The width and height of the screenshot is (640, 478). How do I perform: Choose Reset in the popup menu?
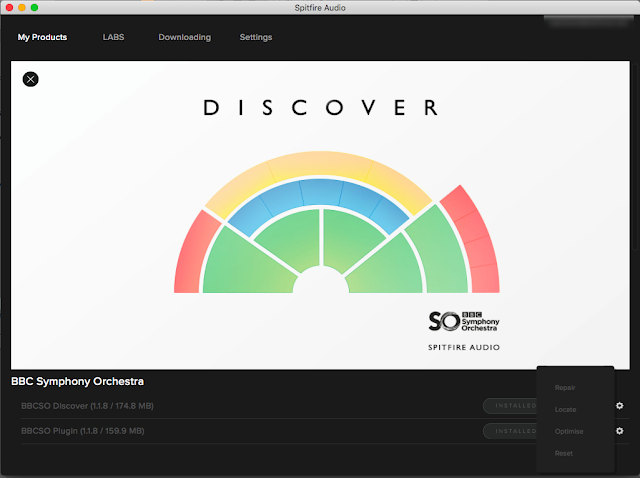point(564,453)
